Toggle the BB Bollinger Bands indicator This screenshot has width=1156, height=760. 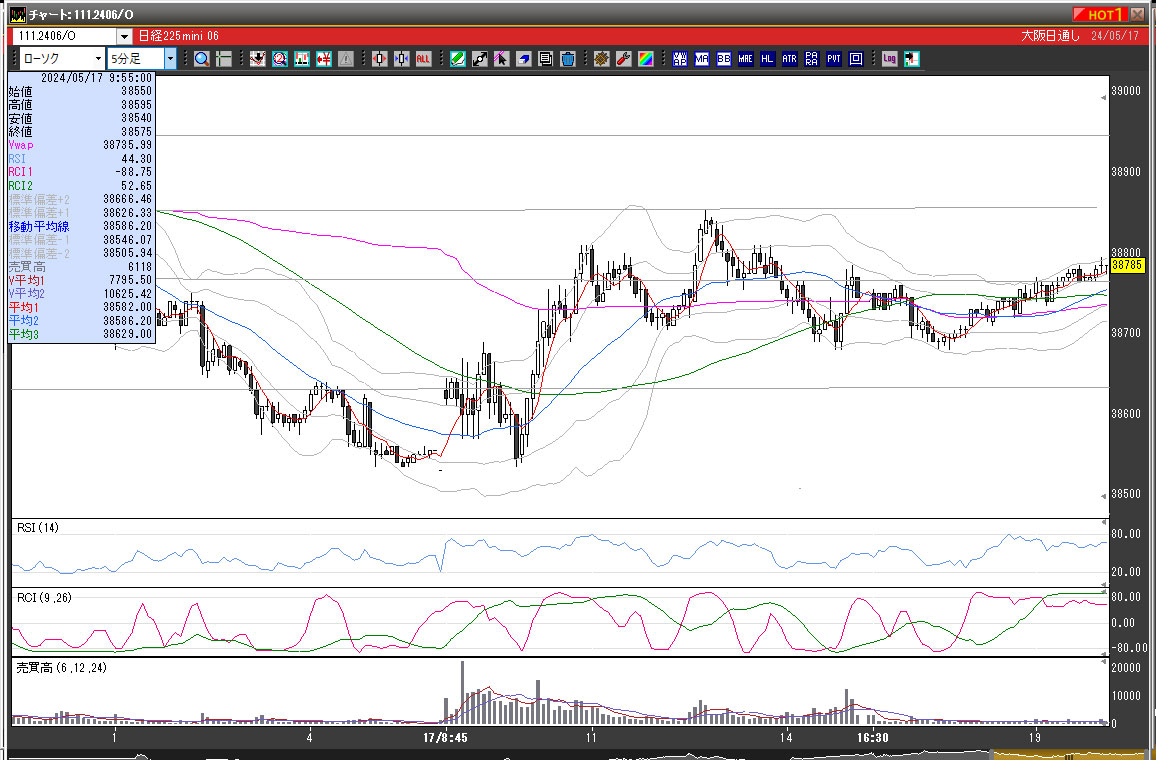tap(724, 59)
